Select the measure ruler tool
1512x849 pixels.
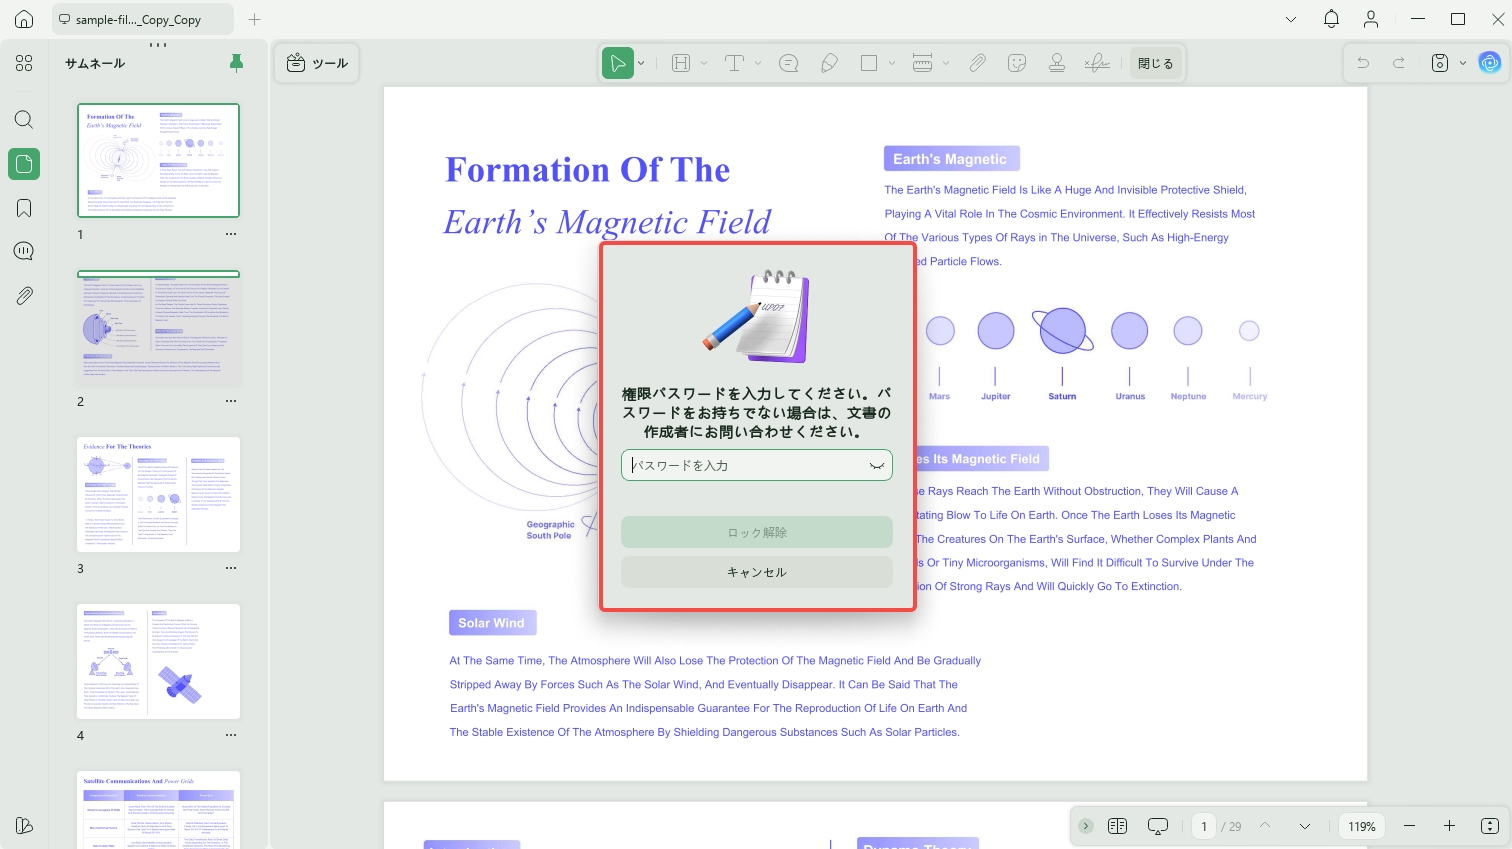[x=923, y=63]
